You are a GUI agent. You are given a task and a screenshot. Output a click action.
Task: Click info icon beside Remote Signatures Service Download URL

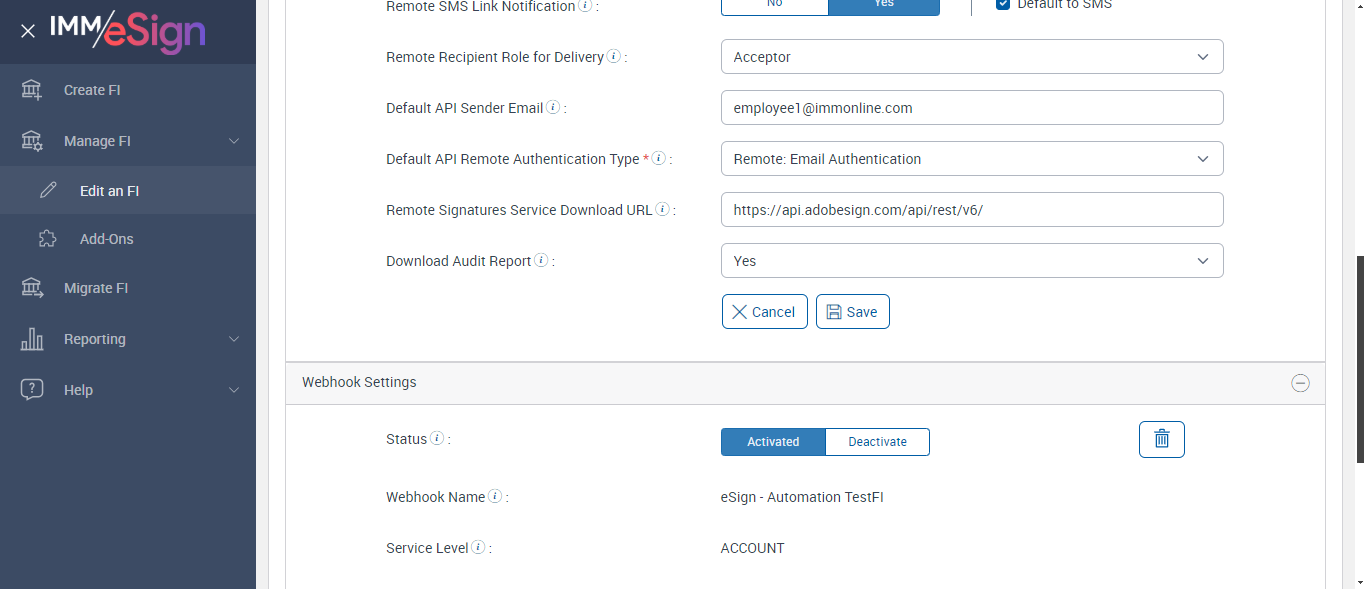coord(662,210)
